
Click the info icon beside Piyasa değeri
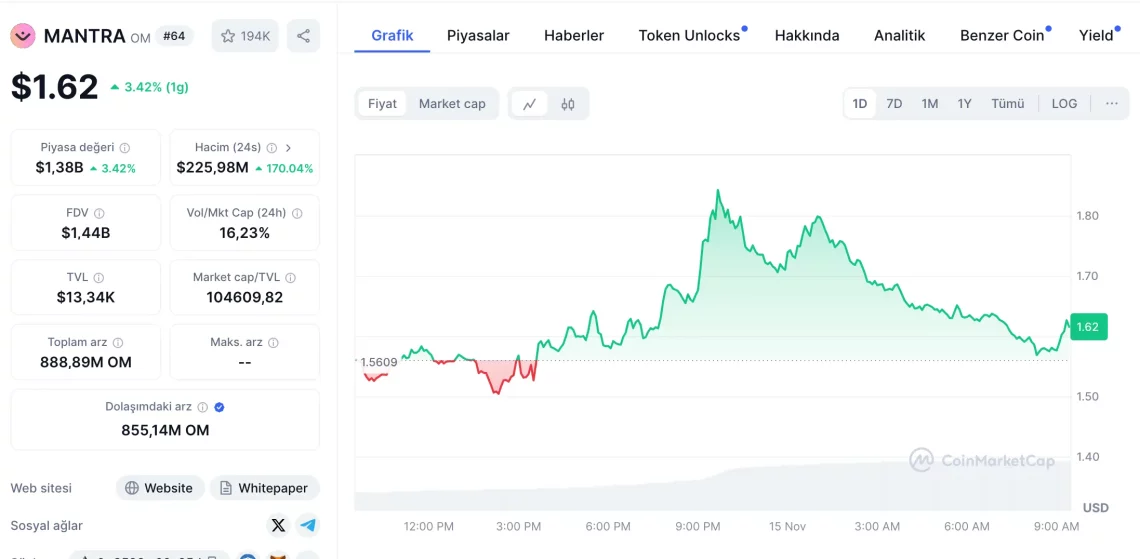tap(125, 148)
